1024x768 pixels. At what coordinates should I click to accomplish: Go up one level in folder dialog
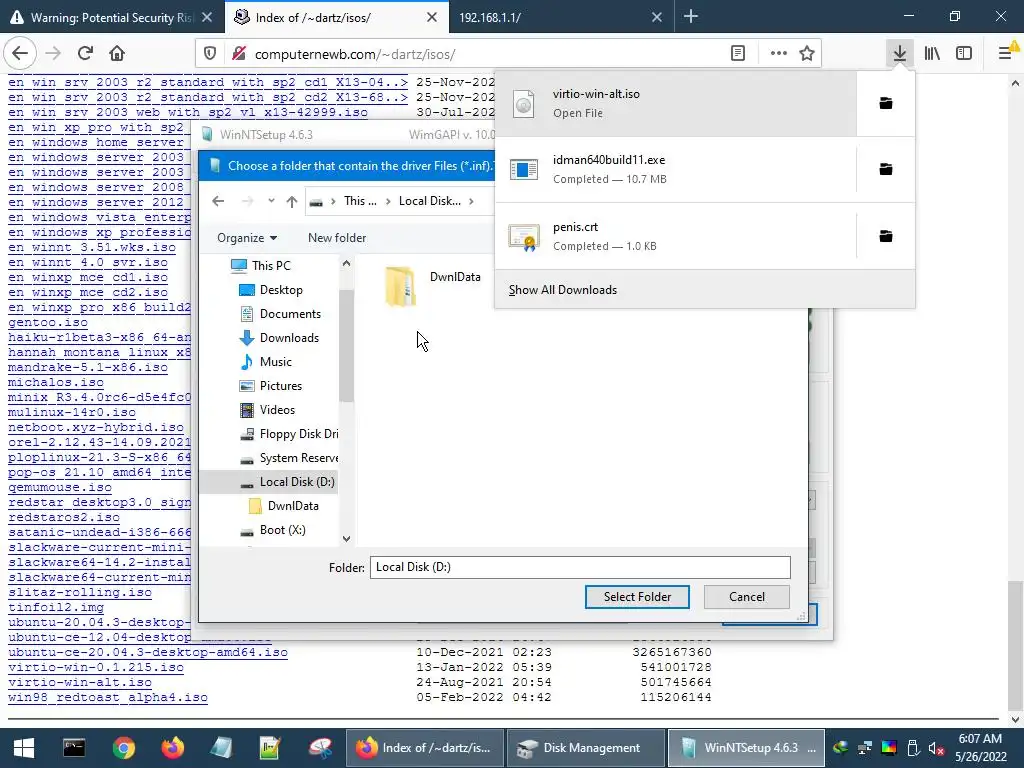point(292,201)
